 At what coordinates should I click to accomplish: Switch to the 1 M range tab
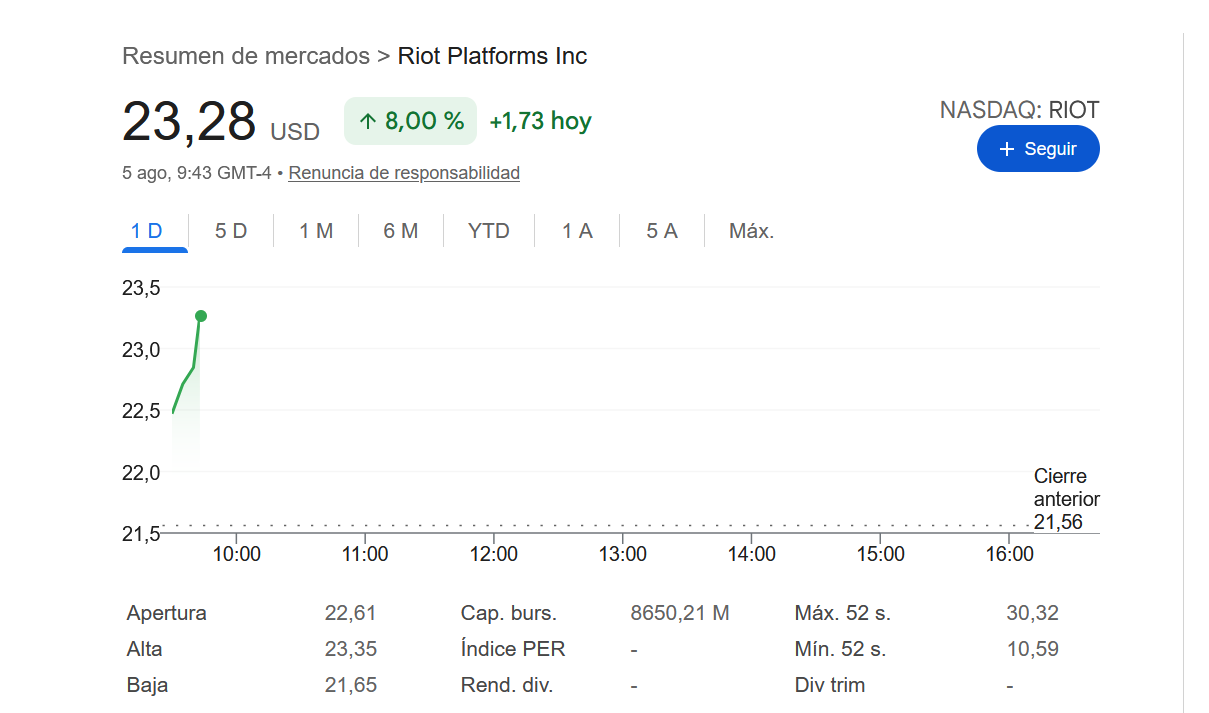[x=316, y=231]
